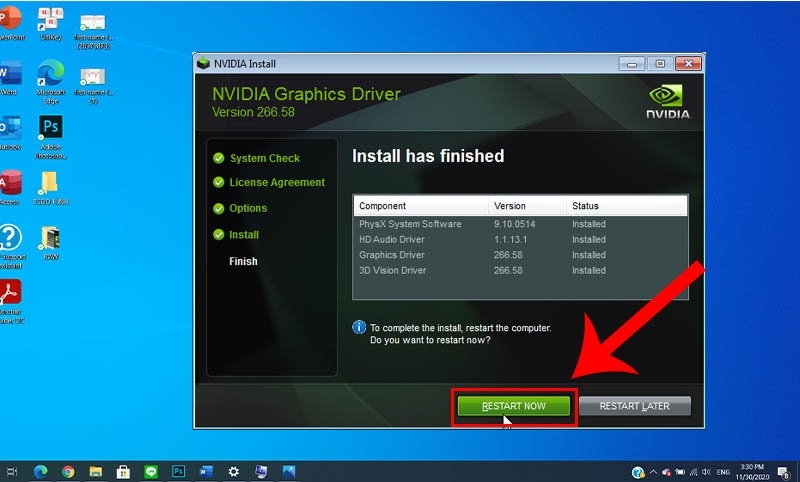Open LINE app in taskbar
The width and height of the screenshot is (800, 482).
click(x=151, y=472)
